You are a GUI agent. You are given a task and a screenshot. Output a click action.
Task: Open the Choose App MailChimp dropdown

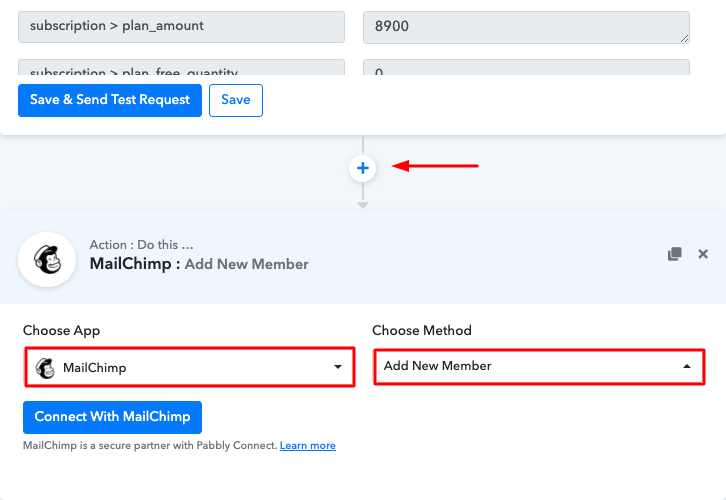(x=190, y=367)
